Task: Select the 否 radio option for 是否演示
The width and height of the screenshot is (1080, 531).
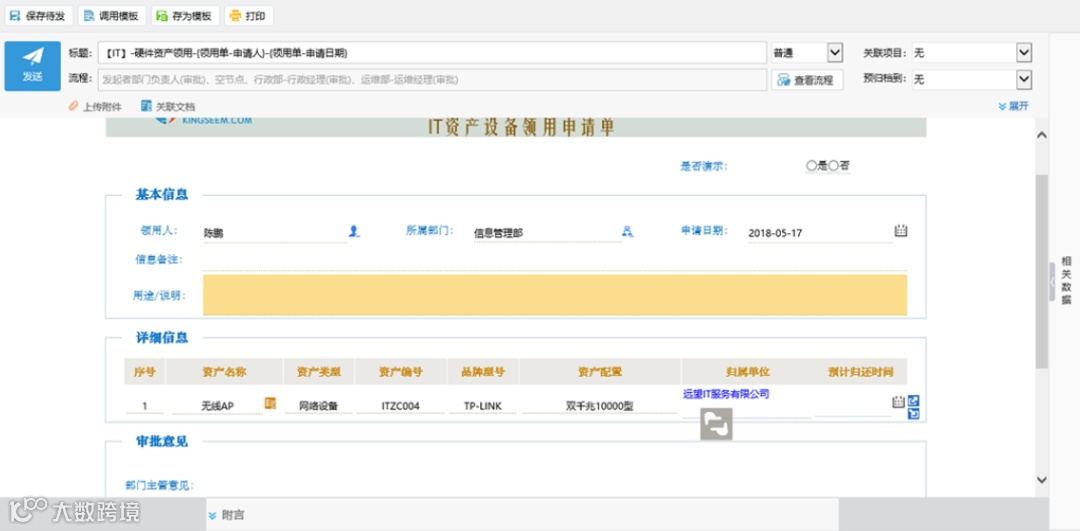Action: coord(833,165)
